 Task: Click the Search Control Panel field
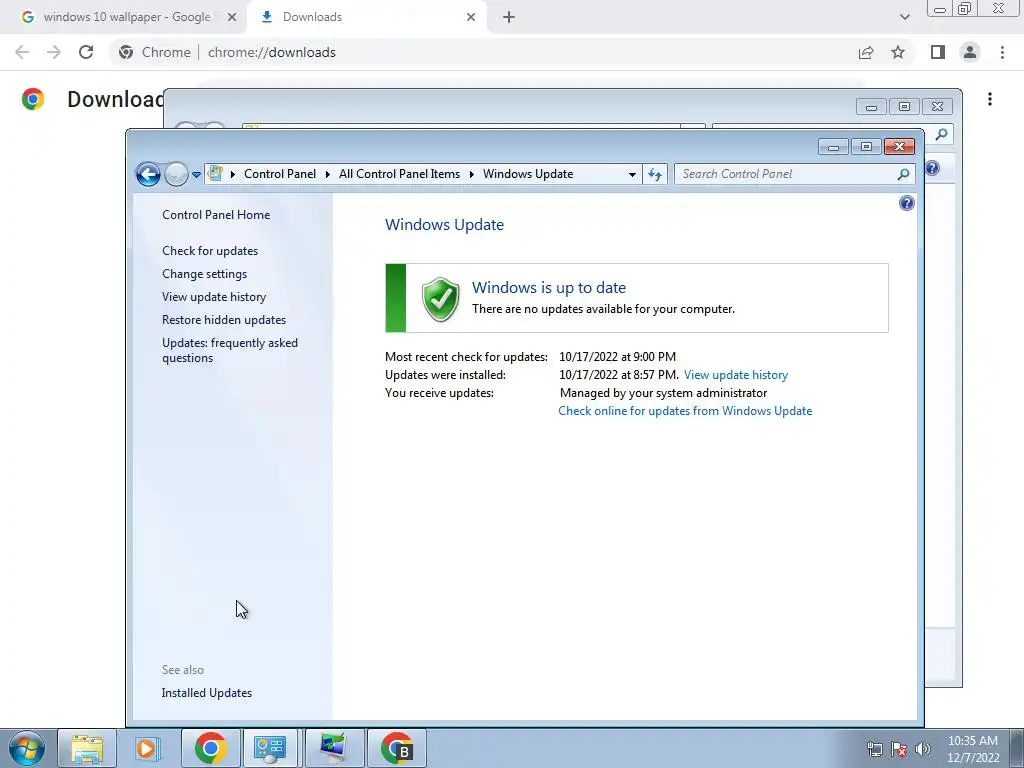tap(794, 174)
